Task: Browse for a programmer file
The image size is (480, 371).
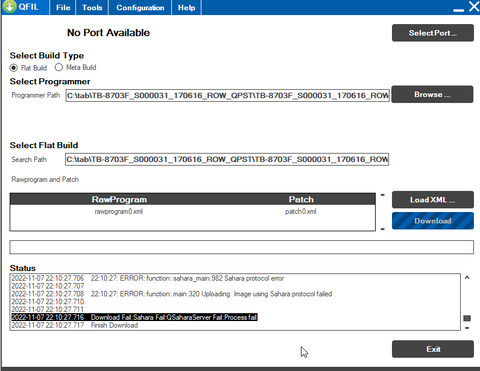Action: tap(432, 95)
